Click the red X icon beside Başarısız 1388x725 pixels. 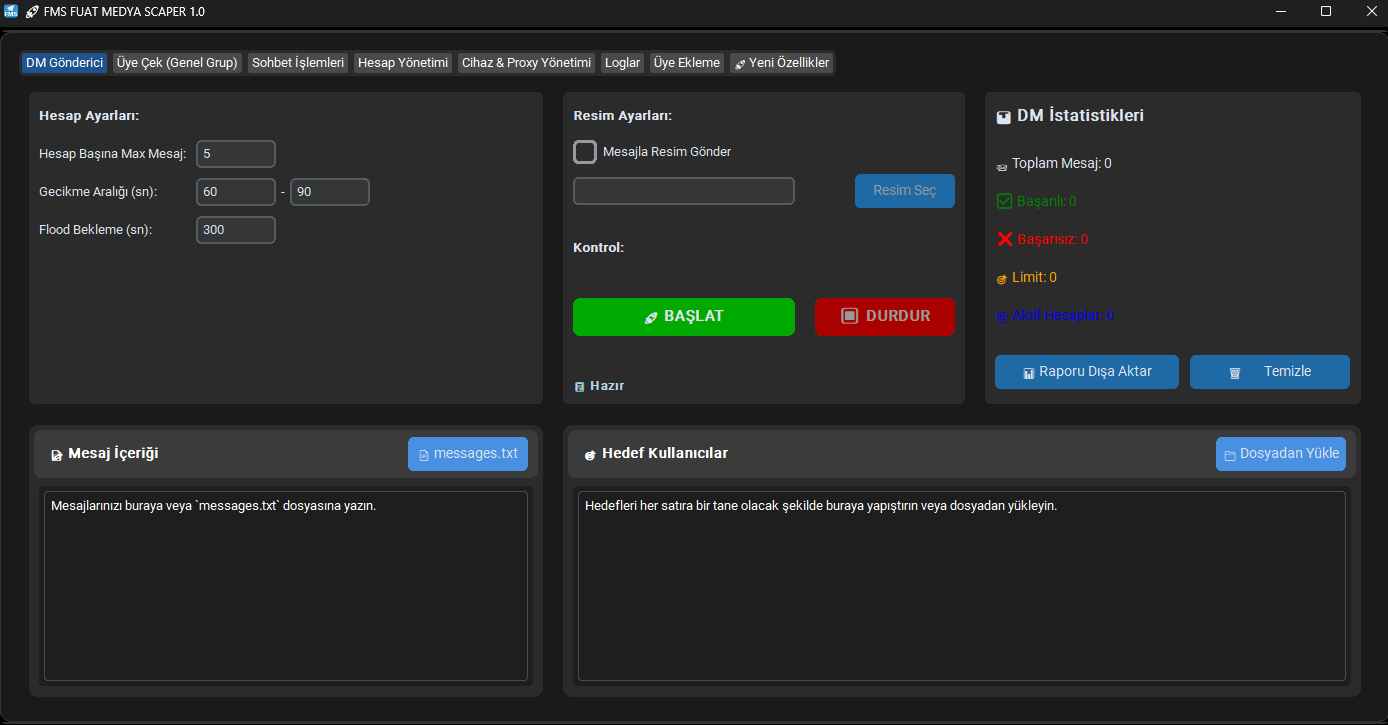(x=1005, y=239)
